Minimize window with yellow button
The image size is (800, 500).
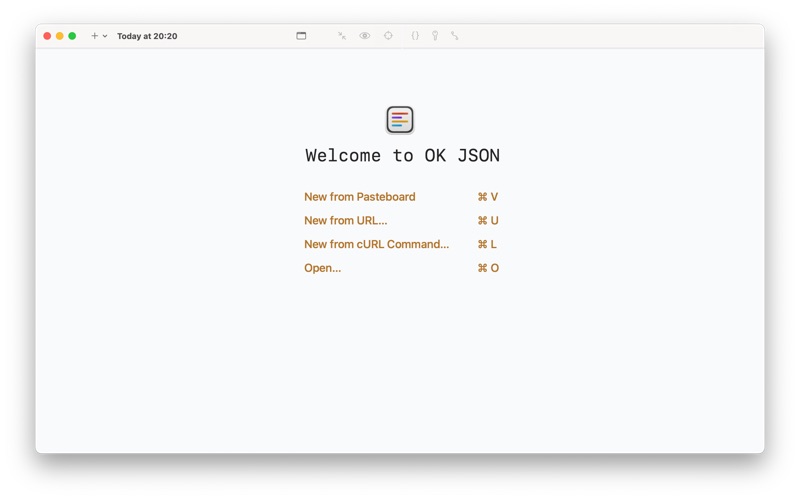[x=60, y=36]
